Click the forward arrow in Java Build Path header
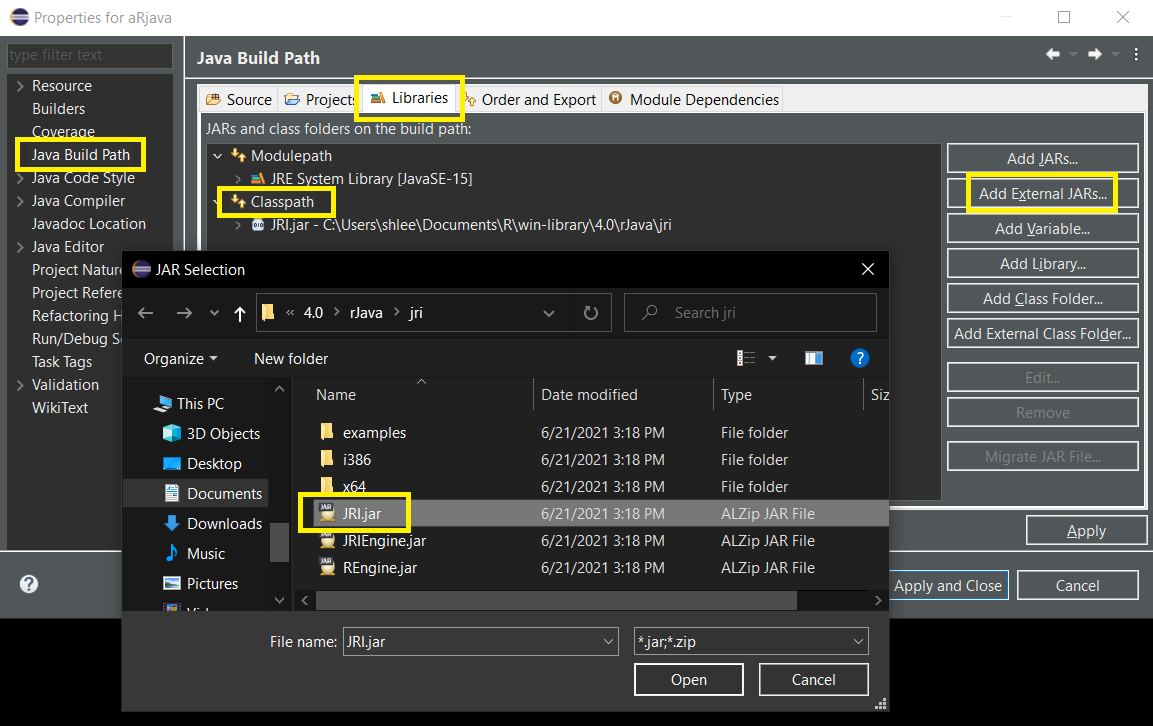This screenshot has height=726, width=1153. click(x=1095, y=54)
